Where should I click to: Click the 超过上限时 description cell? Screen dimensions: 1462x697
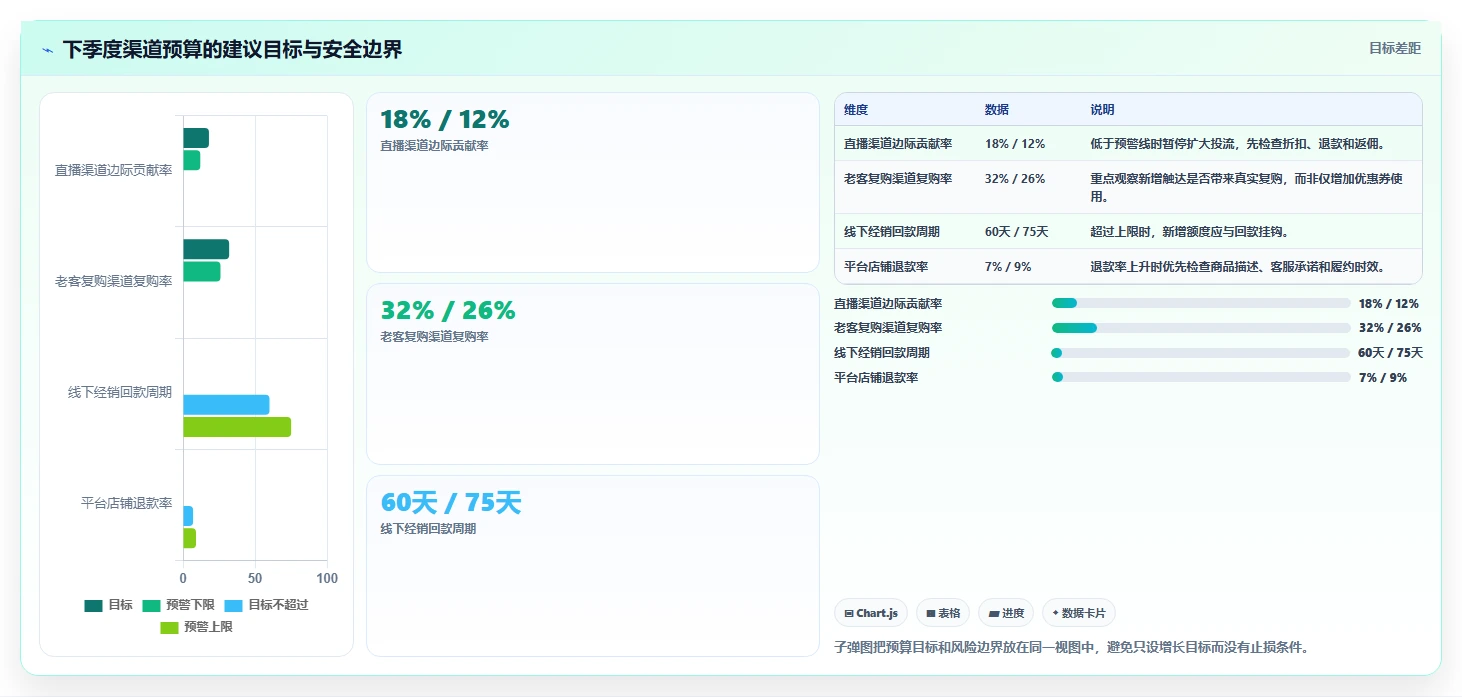[x=1190, y=232]
